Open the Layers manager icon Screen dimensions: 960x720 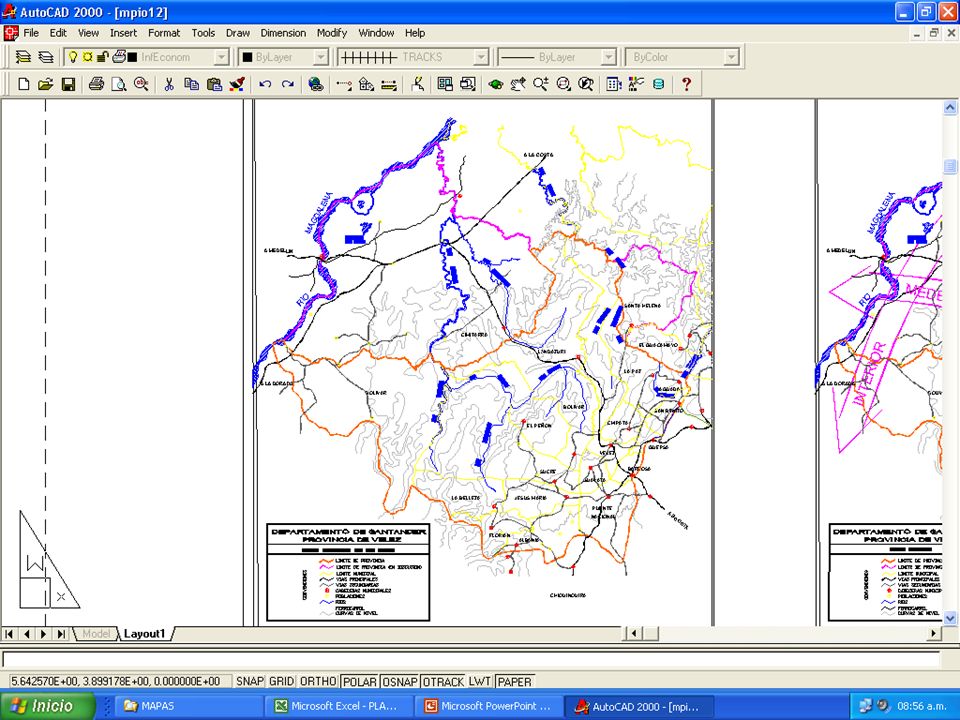click(46, 57)
